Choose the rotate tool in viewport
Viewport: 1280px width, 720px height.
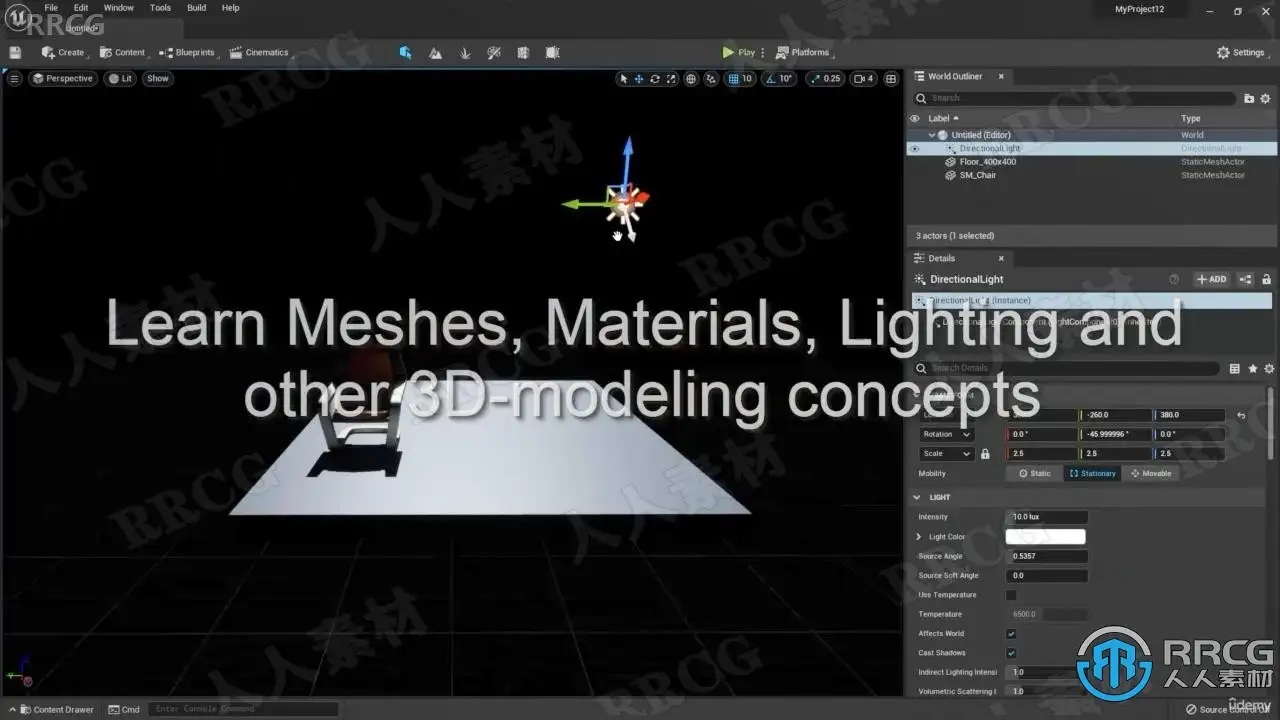click(x=655, y=79)
